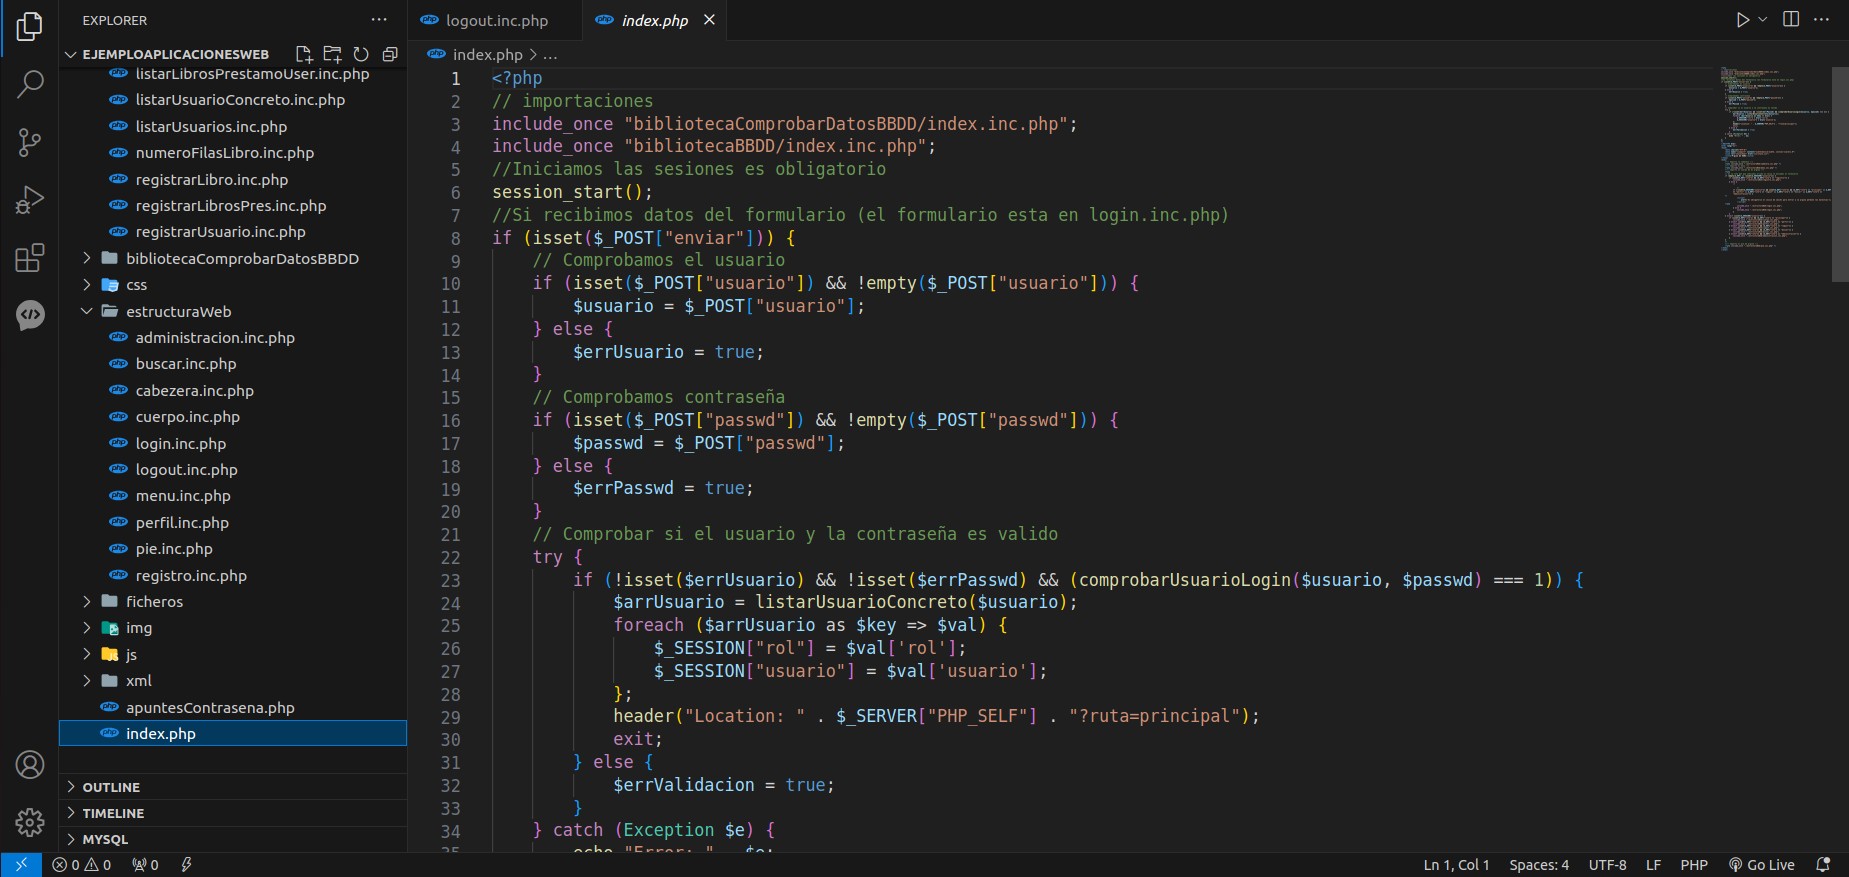
Task: Open apuntesContrasena.php file
Action: click(x=233, y=707)
